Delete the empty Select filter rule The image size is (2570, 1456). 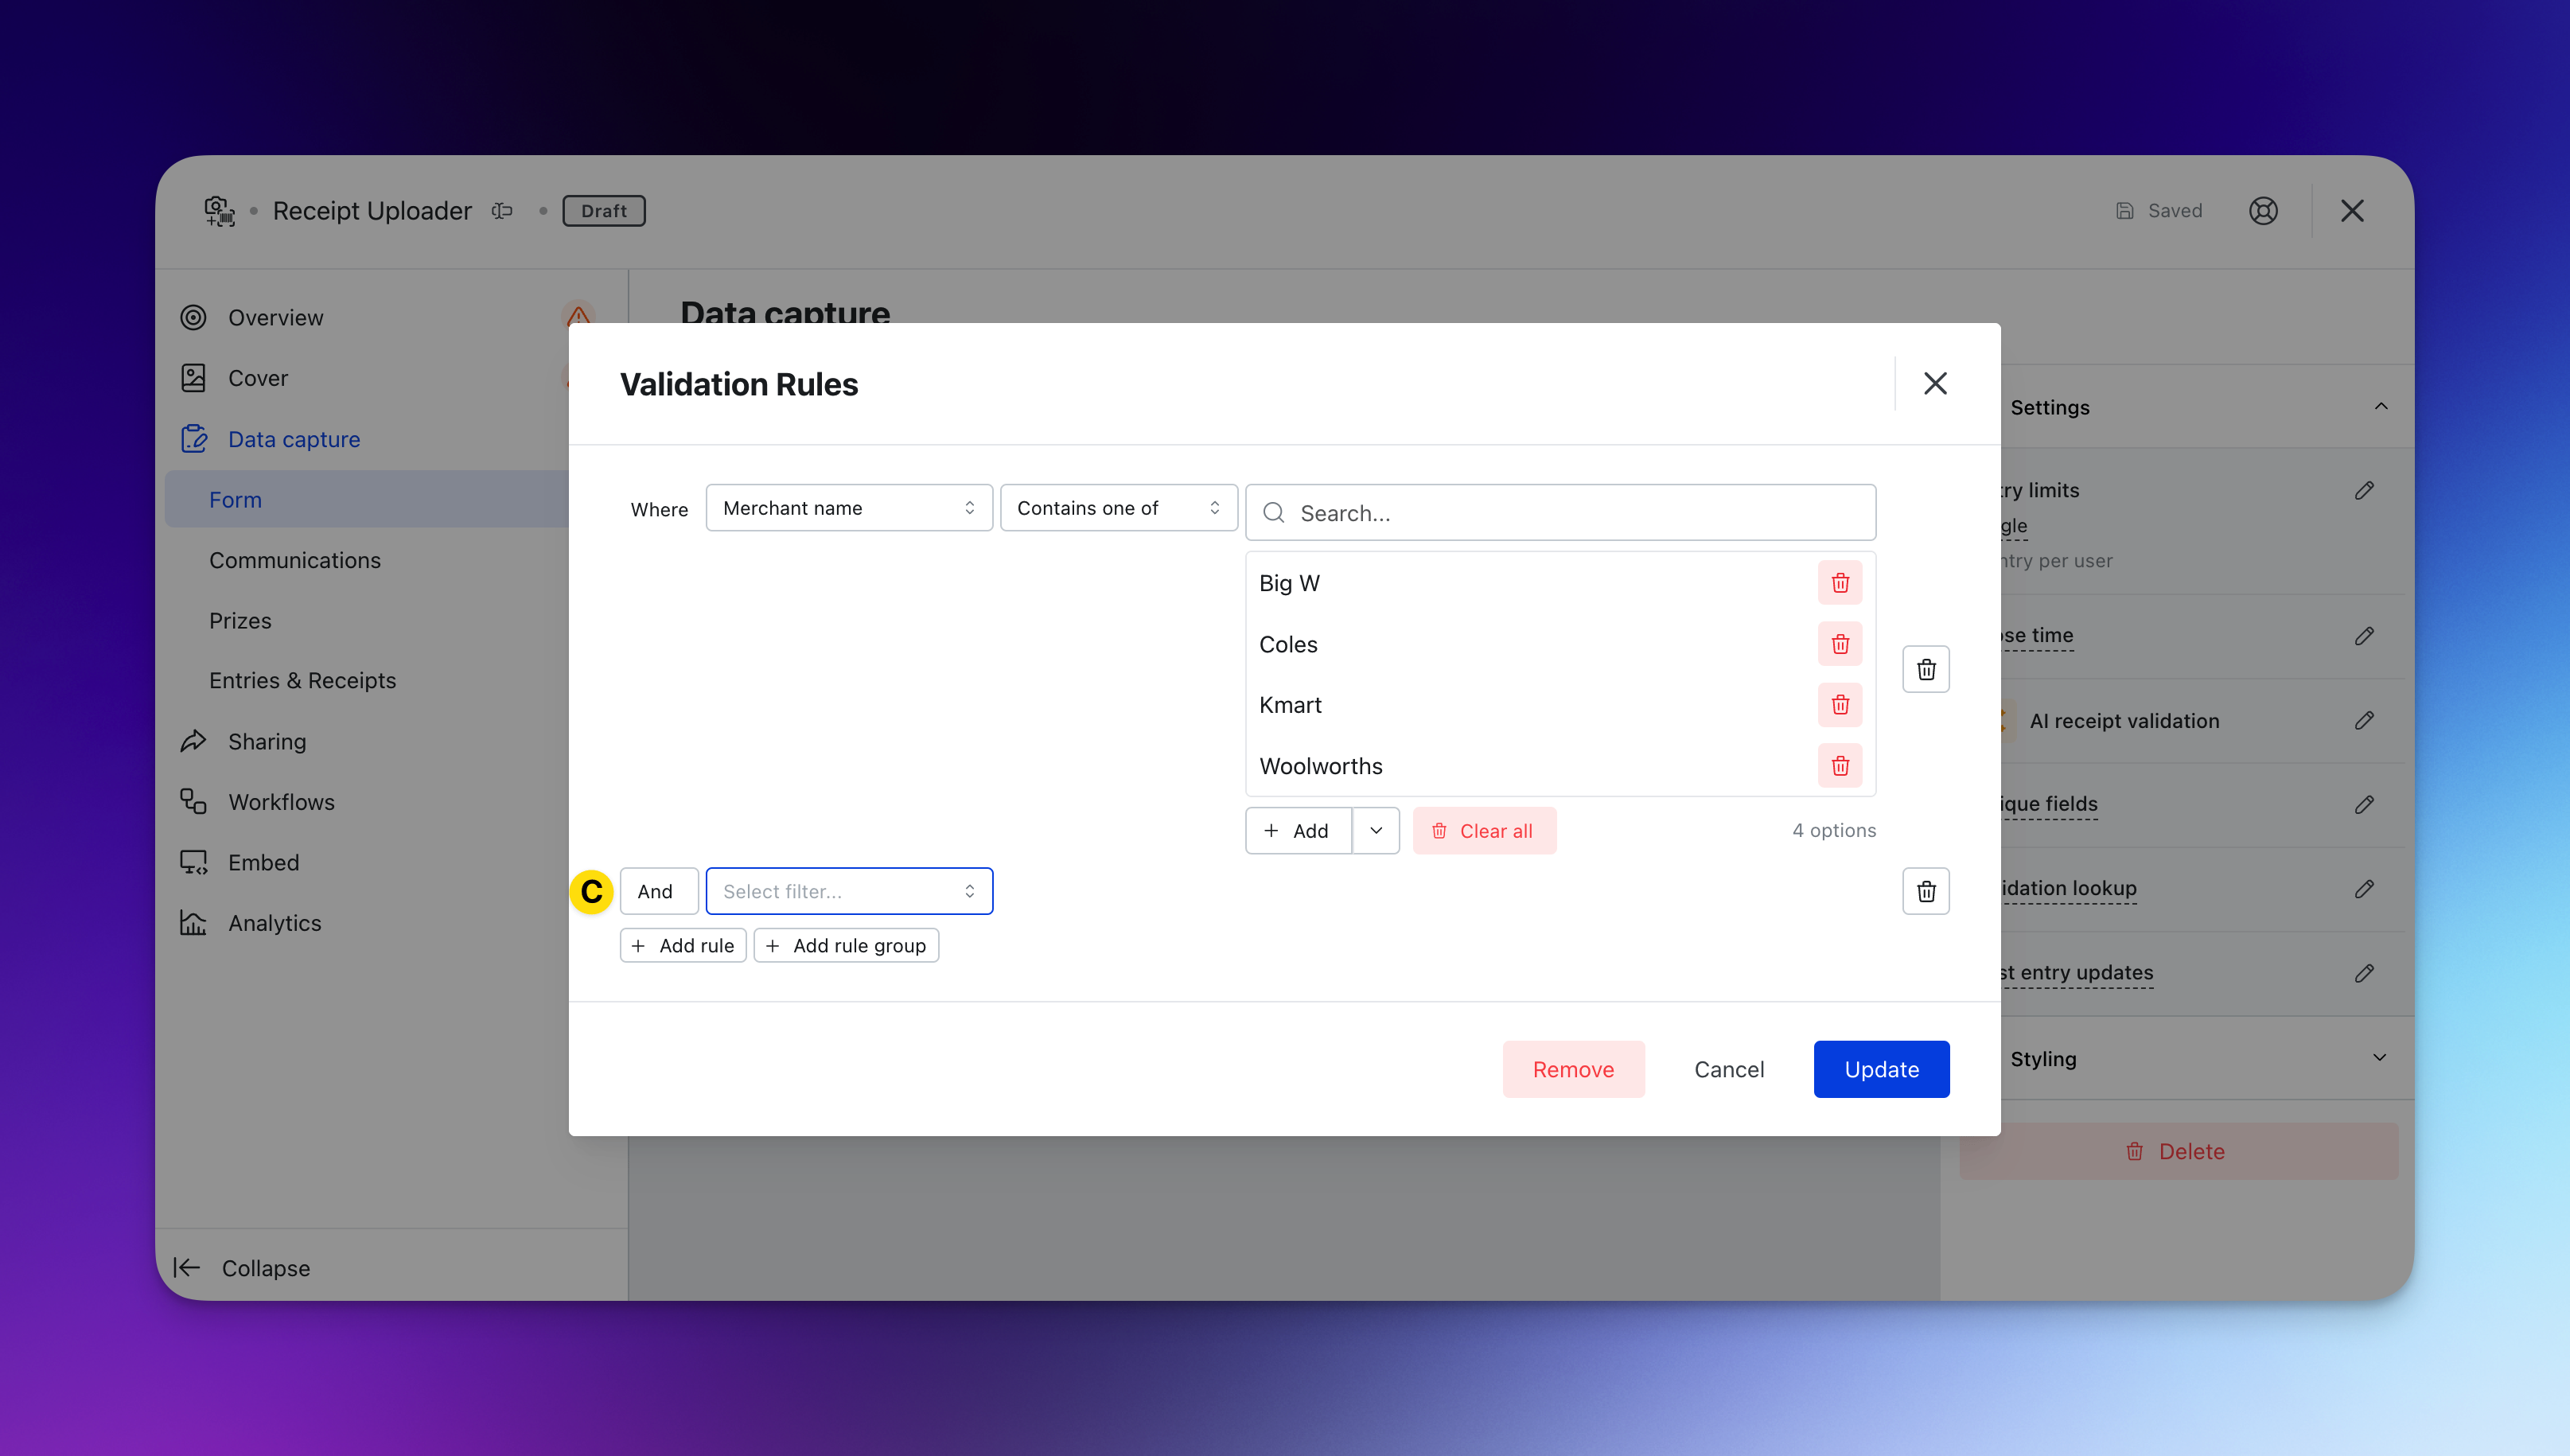(x=1925, y=891)
